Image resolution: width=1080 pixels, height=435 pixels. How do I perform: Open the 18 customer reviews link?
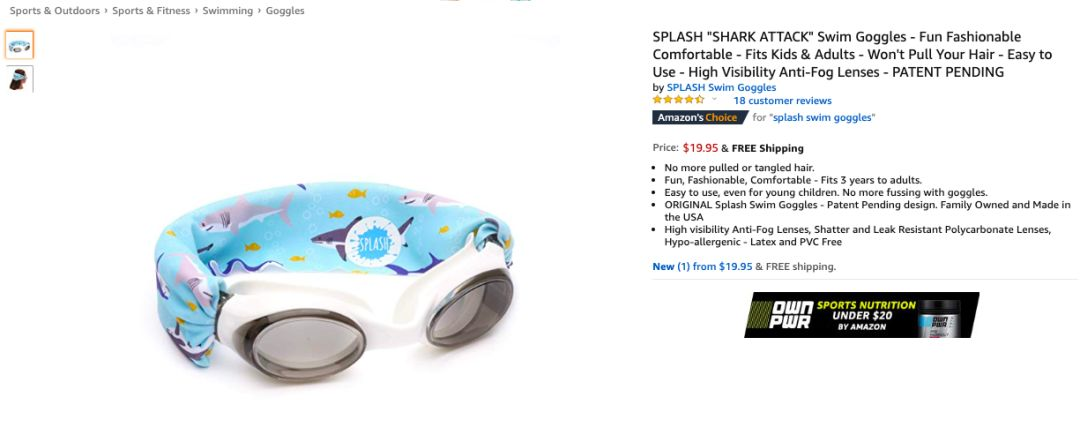pyautogui.click(x=782, y=100)
